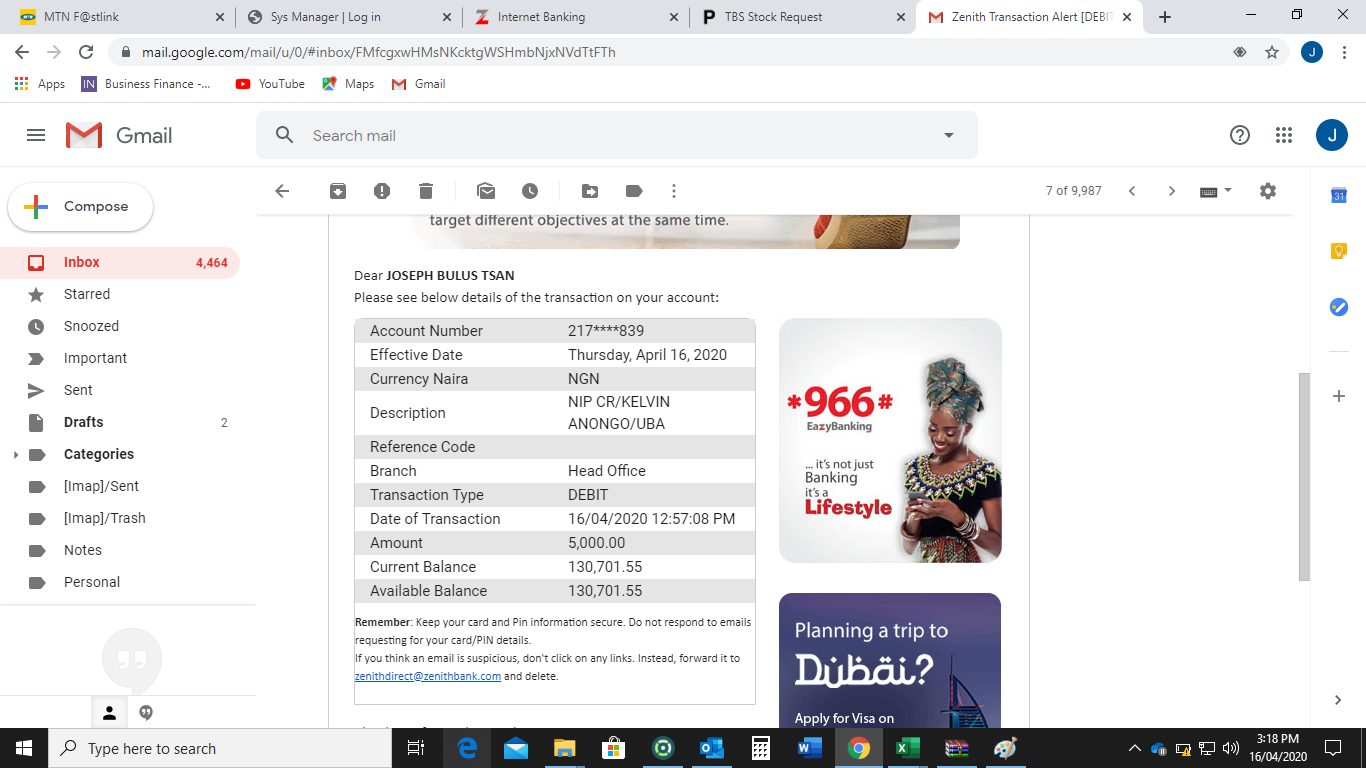This screenshot has height=768, width=1366.
Task: Open the Dubai trip visa ad
Action: 890,660
